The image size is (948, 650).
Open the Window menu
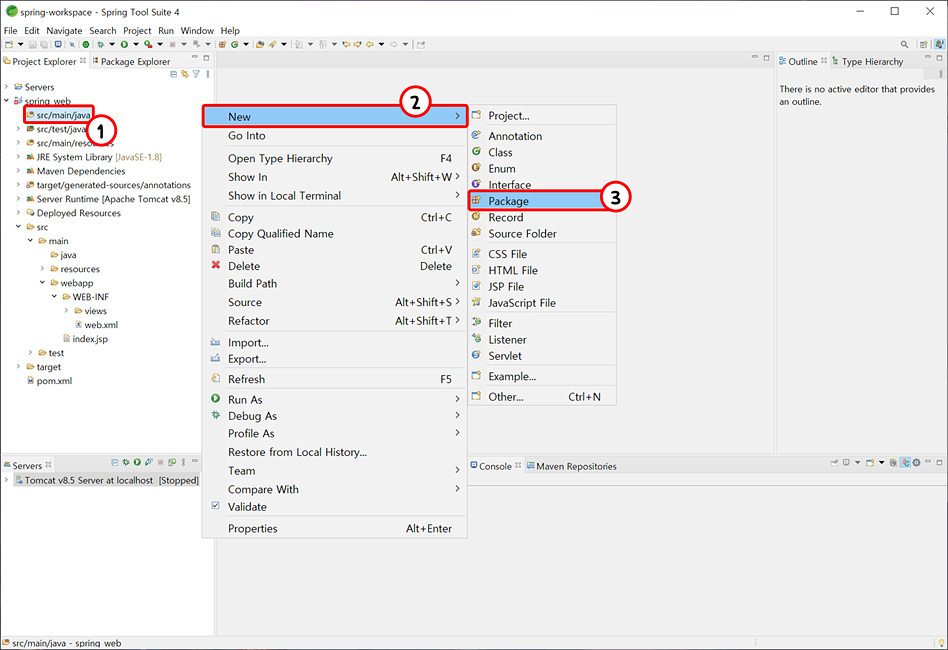pyautogui.click(x=197, y=30)
